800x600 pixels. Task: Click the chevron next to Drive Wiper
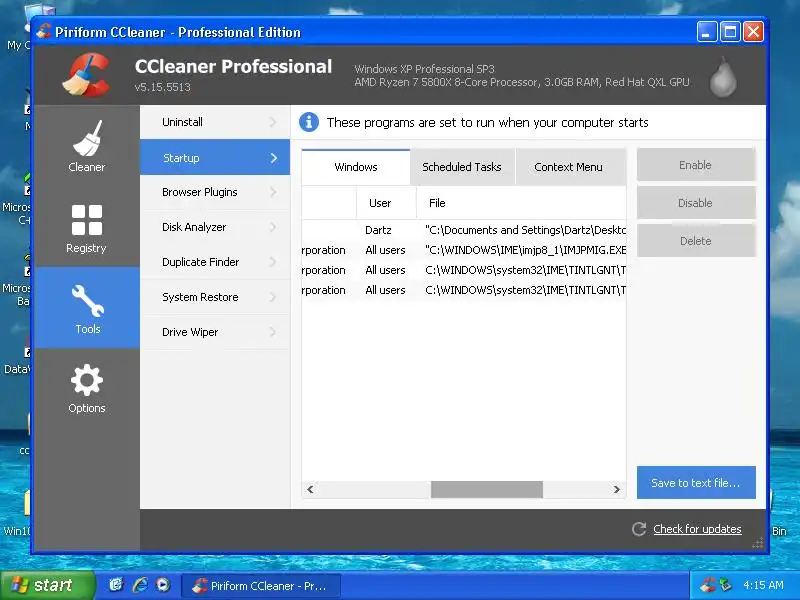[x=273, y=332]
